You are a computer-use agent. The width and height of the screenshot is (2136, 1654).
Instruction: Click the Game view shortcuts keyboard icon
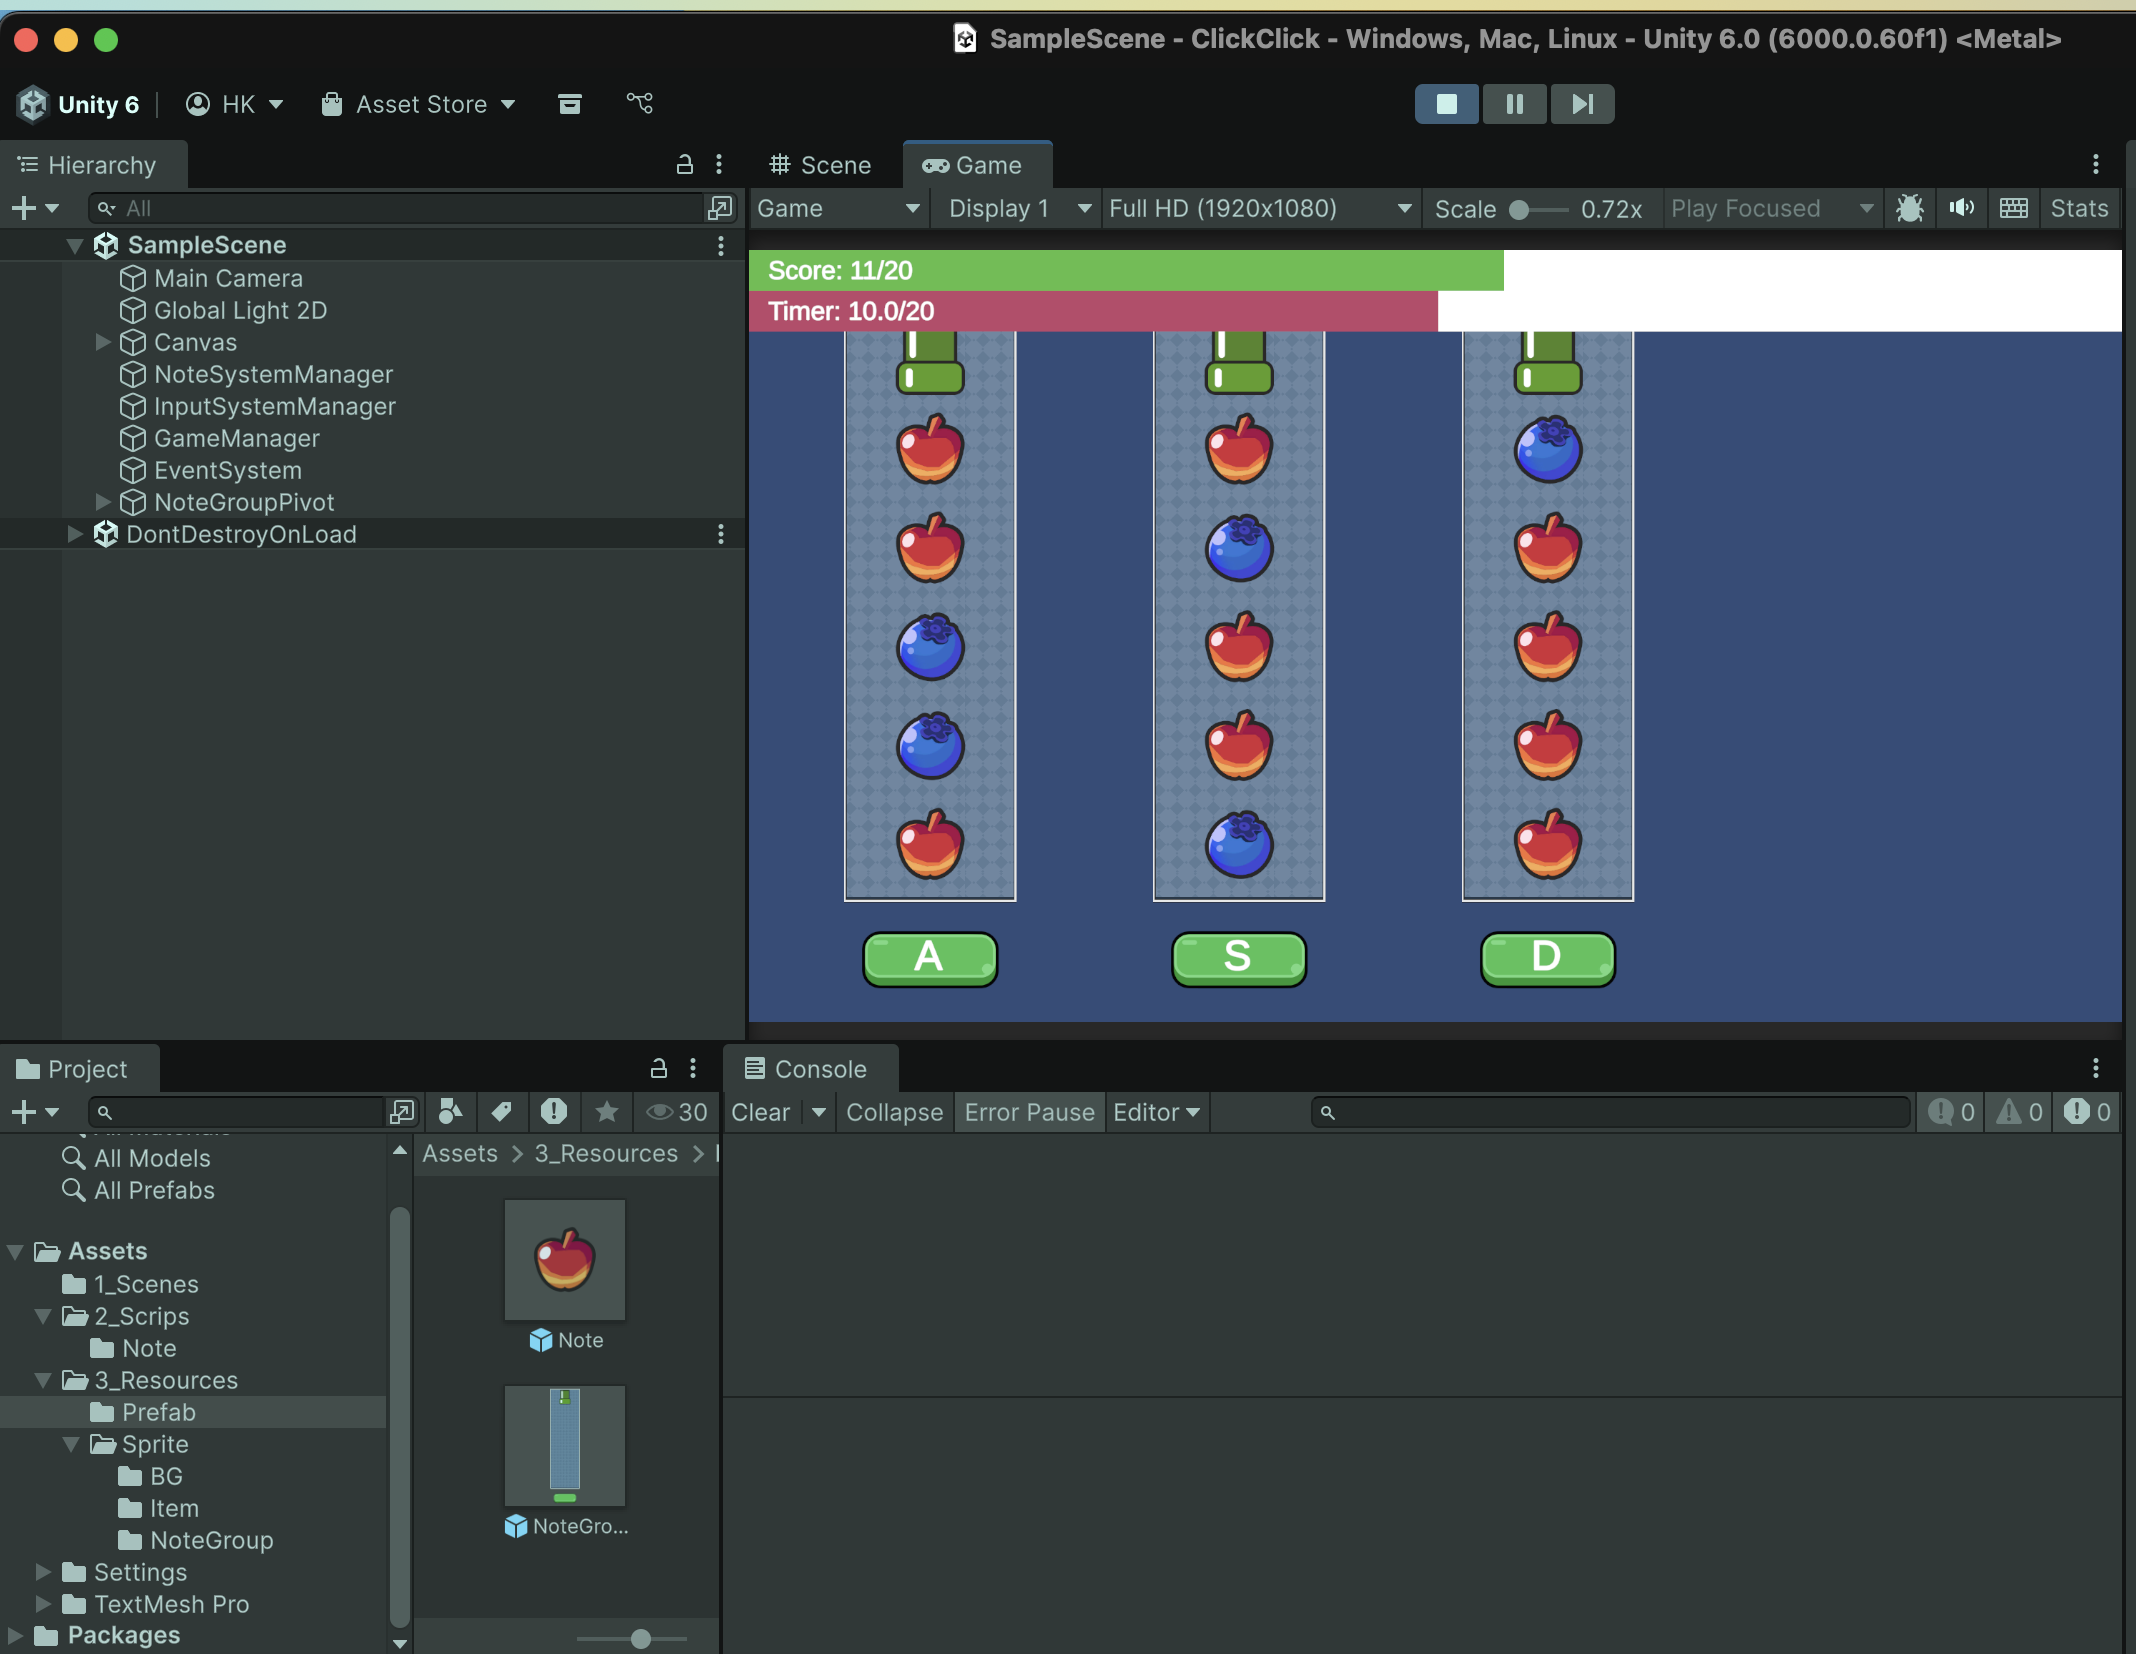[x=2013, y=208]
